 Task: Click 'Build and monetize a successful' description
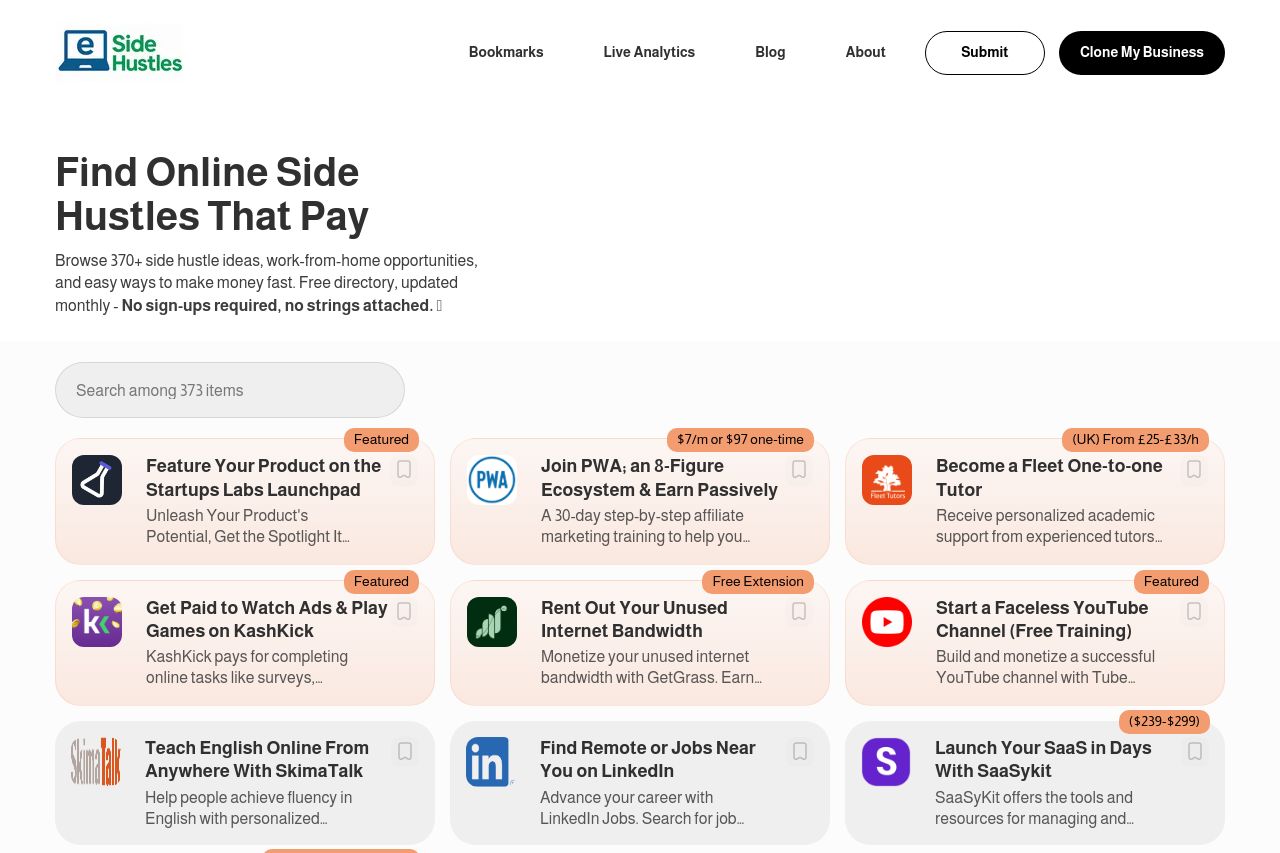pos(1045,667)
